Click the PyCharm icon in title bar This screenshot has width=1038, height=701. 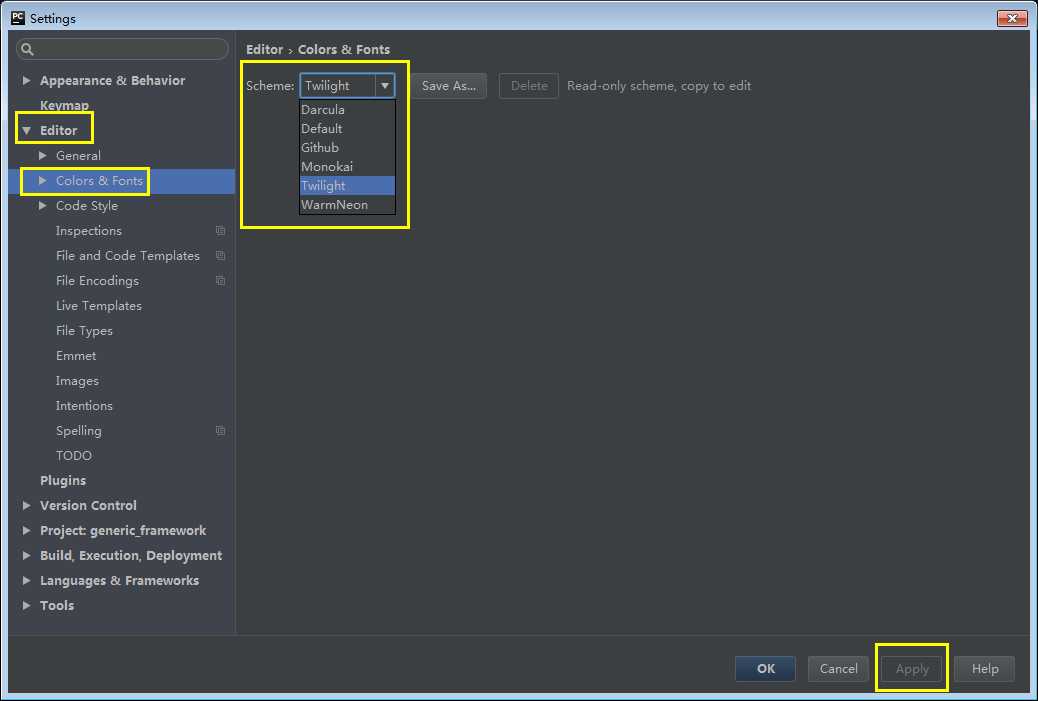(18, 18)
